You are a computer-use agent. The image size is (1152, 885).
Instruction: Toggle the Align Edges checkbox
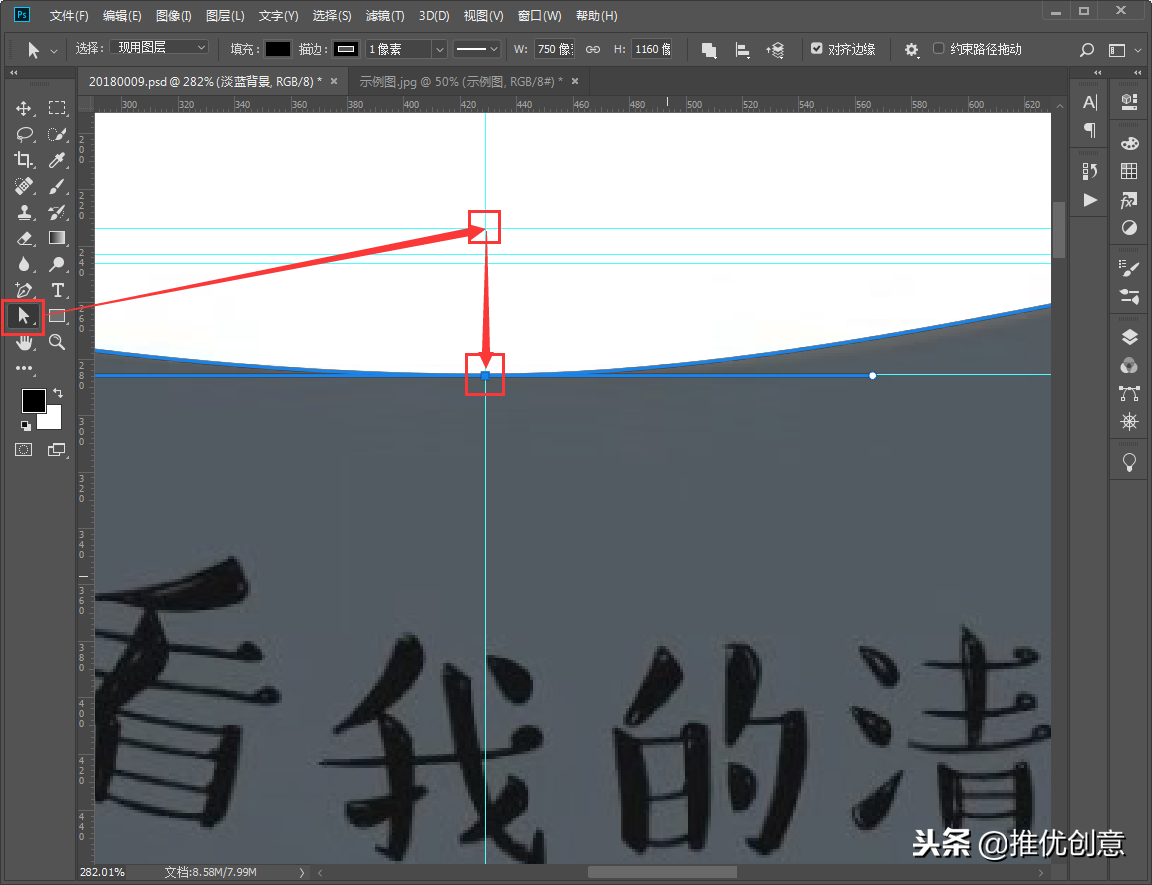click(816, 48)
